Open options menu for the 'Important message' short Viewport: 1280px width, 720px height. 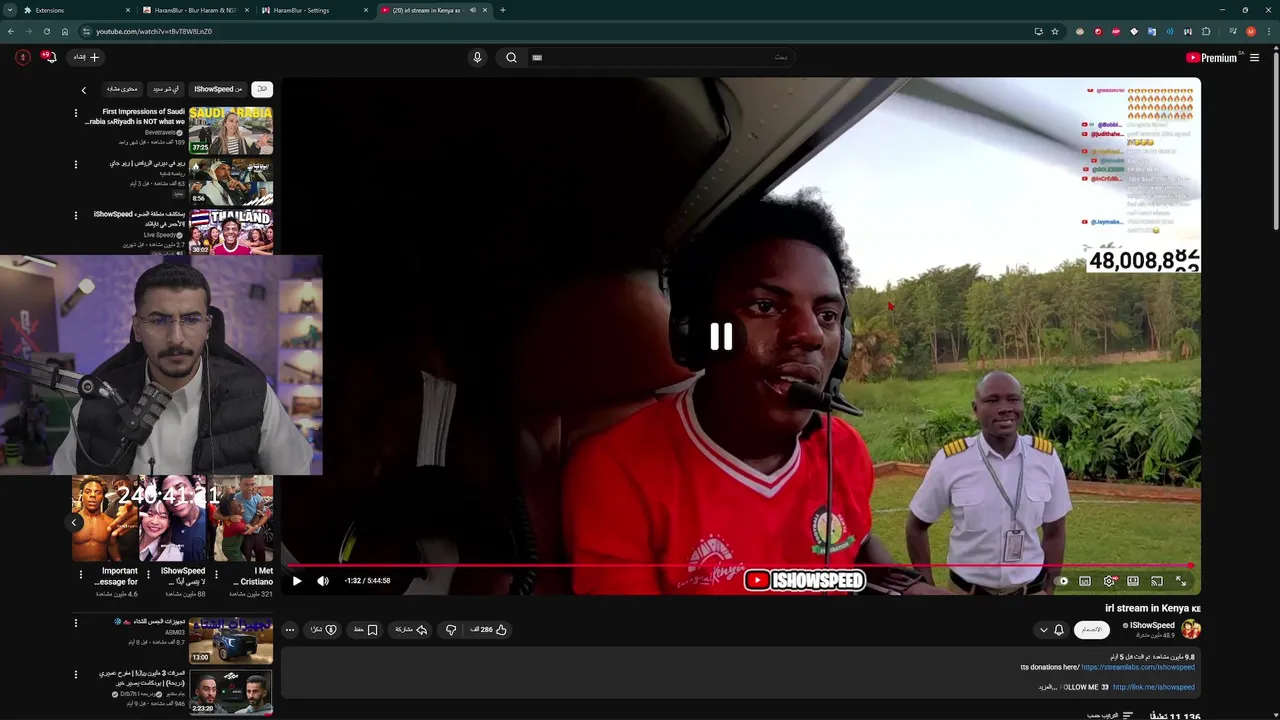pos(81,575)
